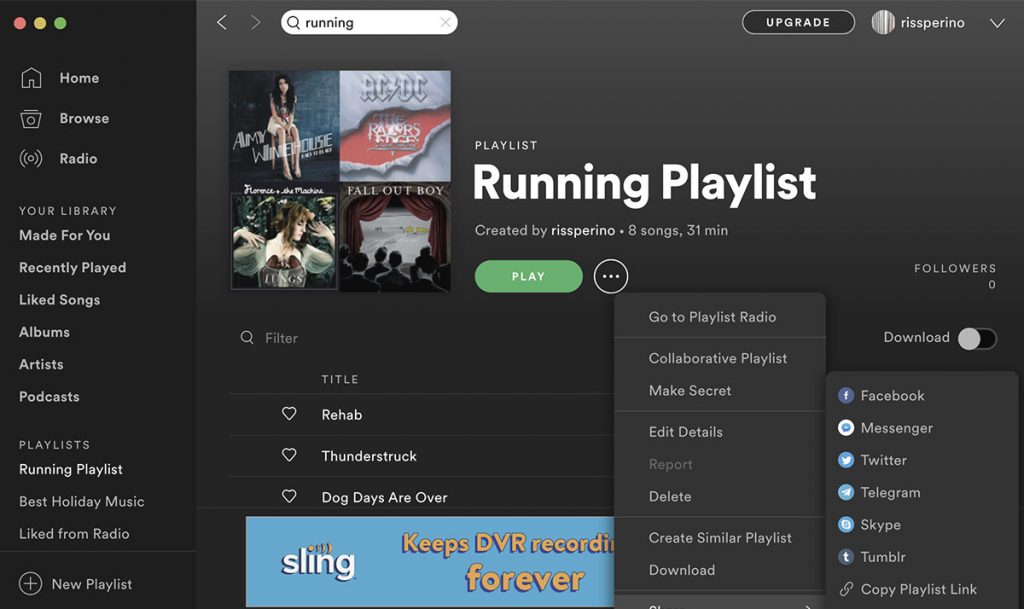Click the green PLAY button
The height and width of the screenshot is (609, 1024).
click(x=528, y=276)
